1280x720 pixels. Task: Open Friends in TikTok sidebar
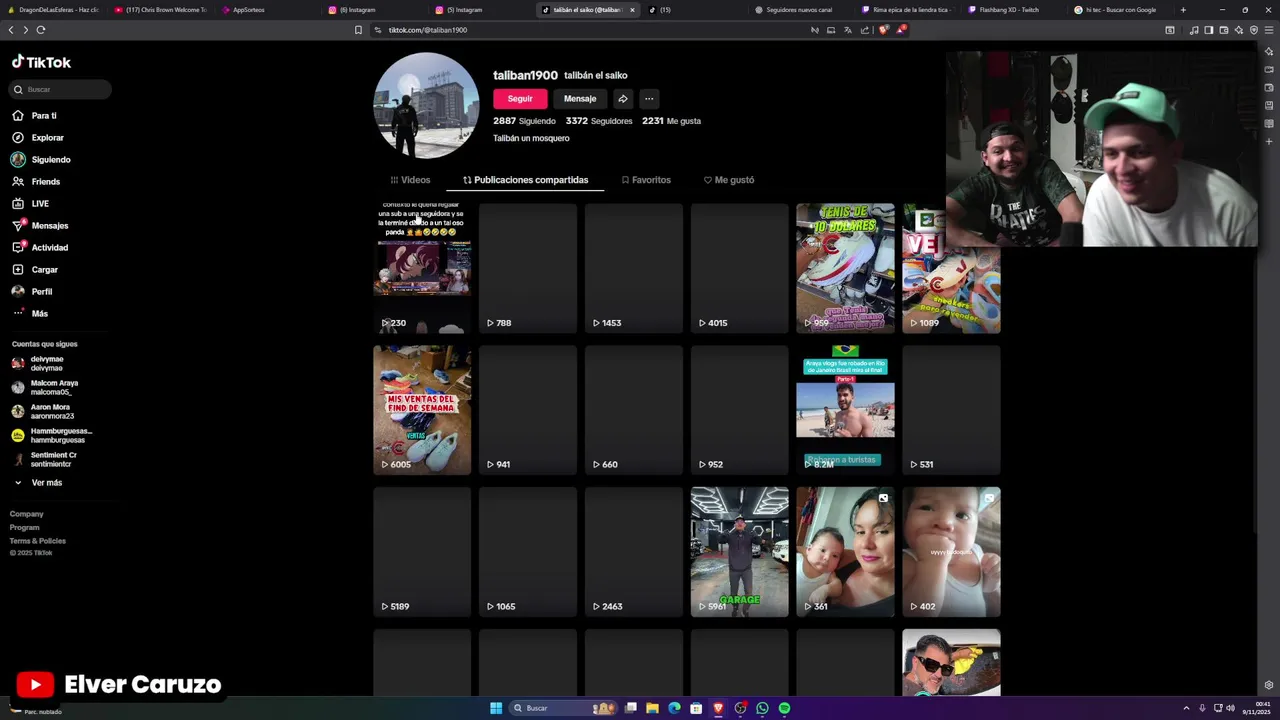[37, 182]
